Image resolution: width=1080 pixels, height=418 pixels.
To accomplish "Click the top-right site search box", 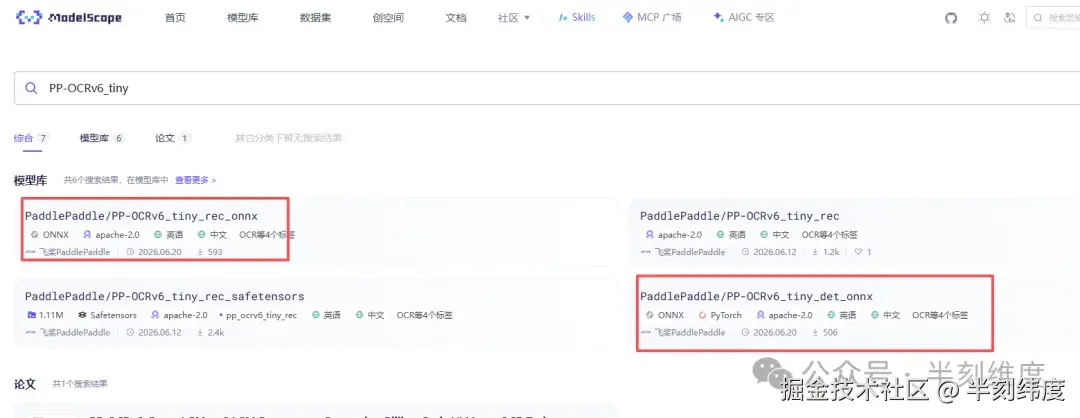I will [1053, 18].
